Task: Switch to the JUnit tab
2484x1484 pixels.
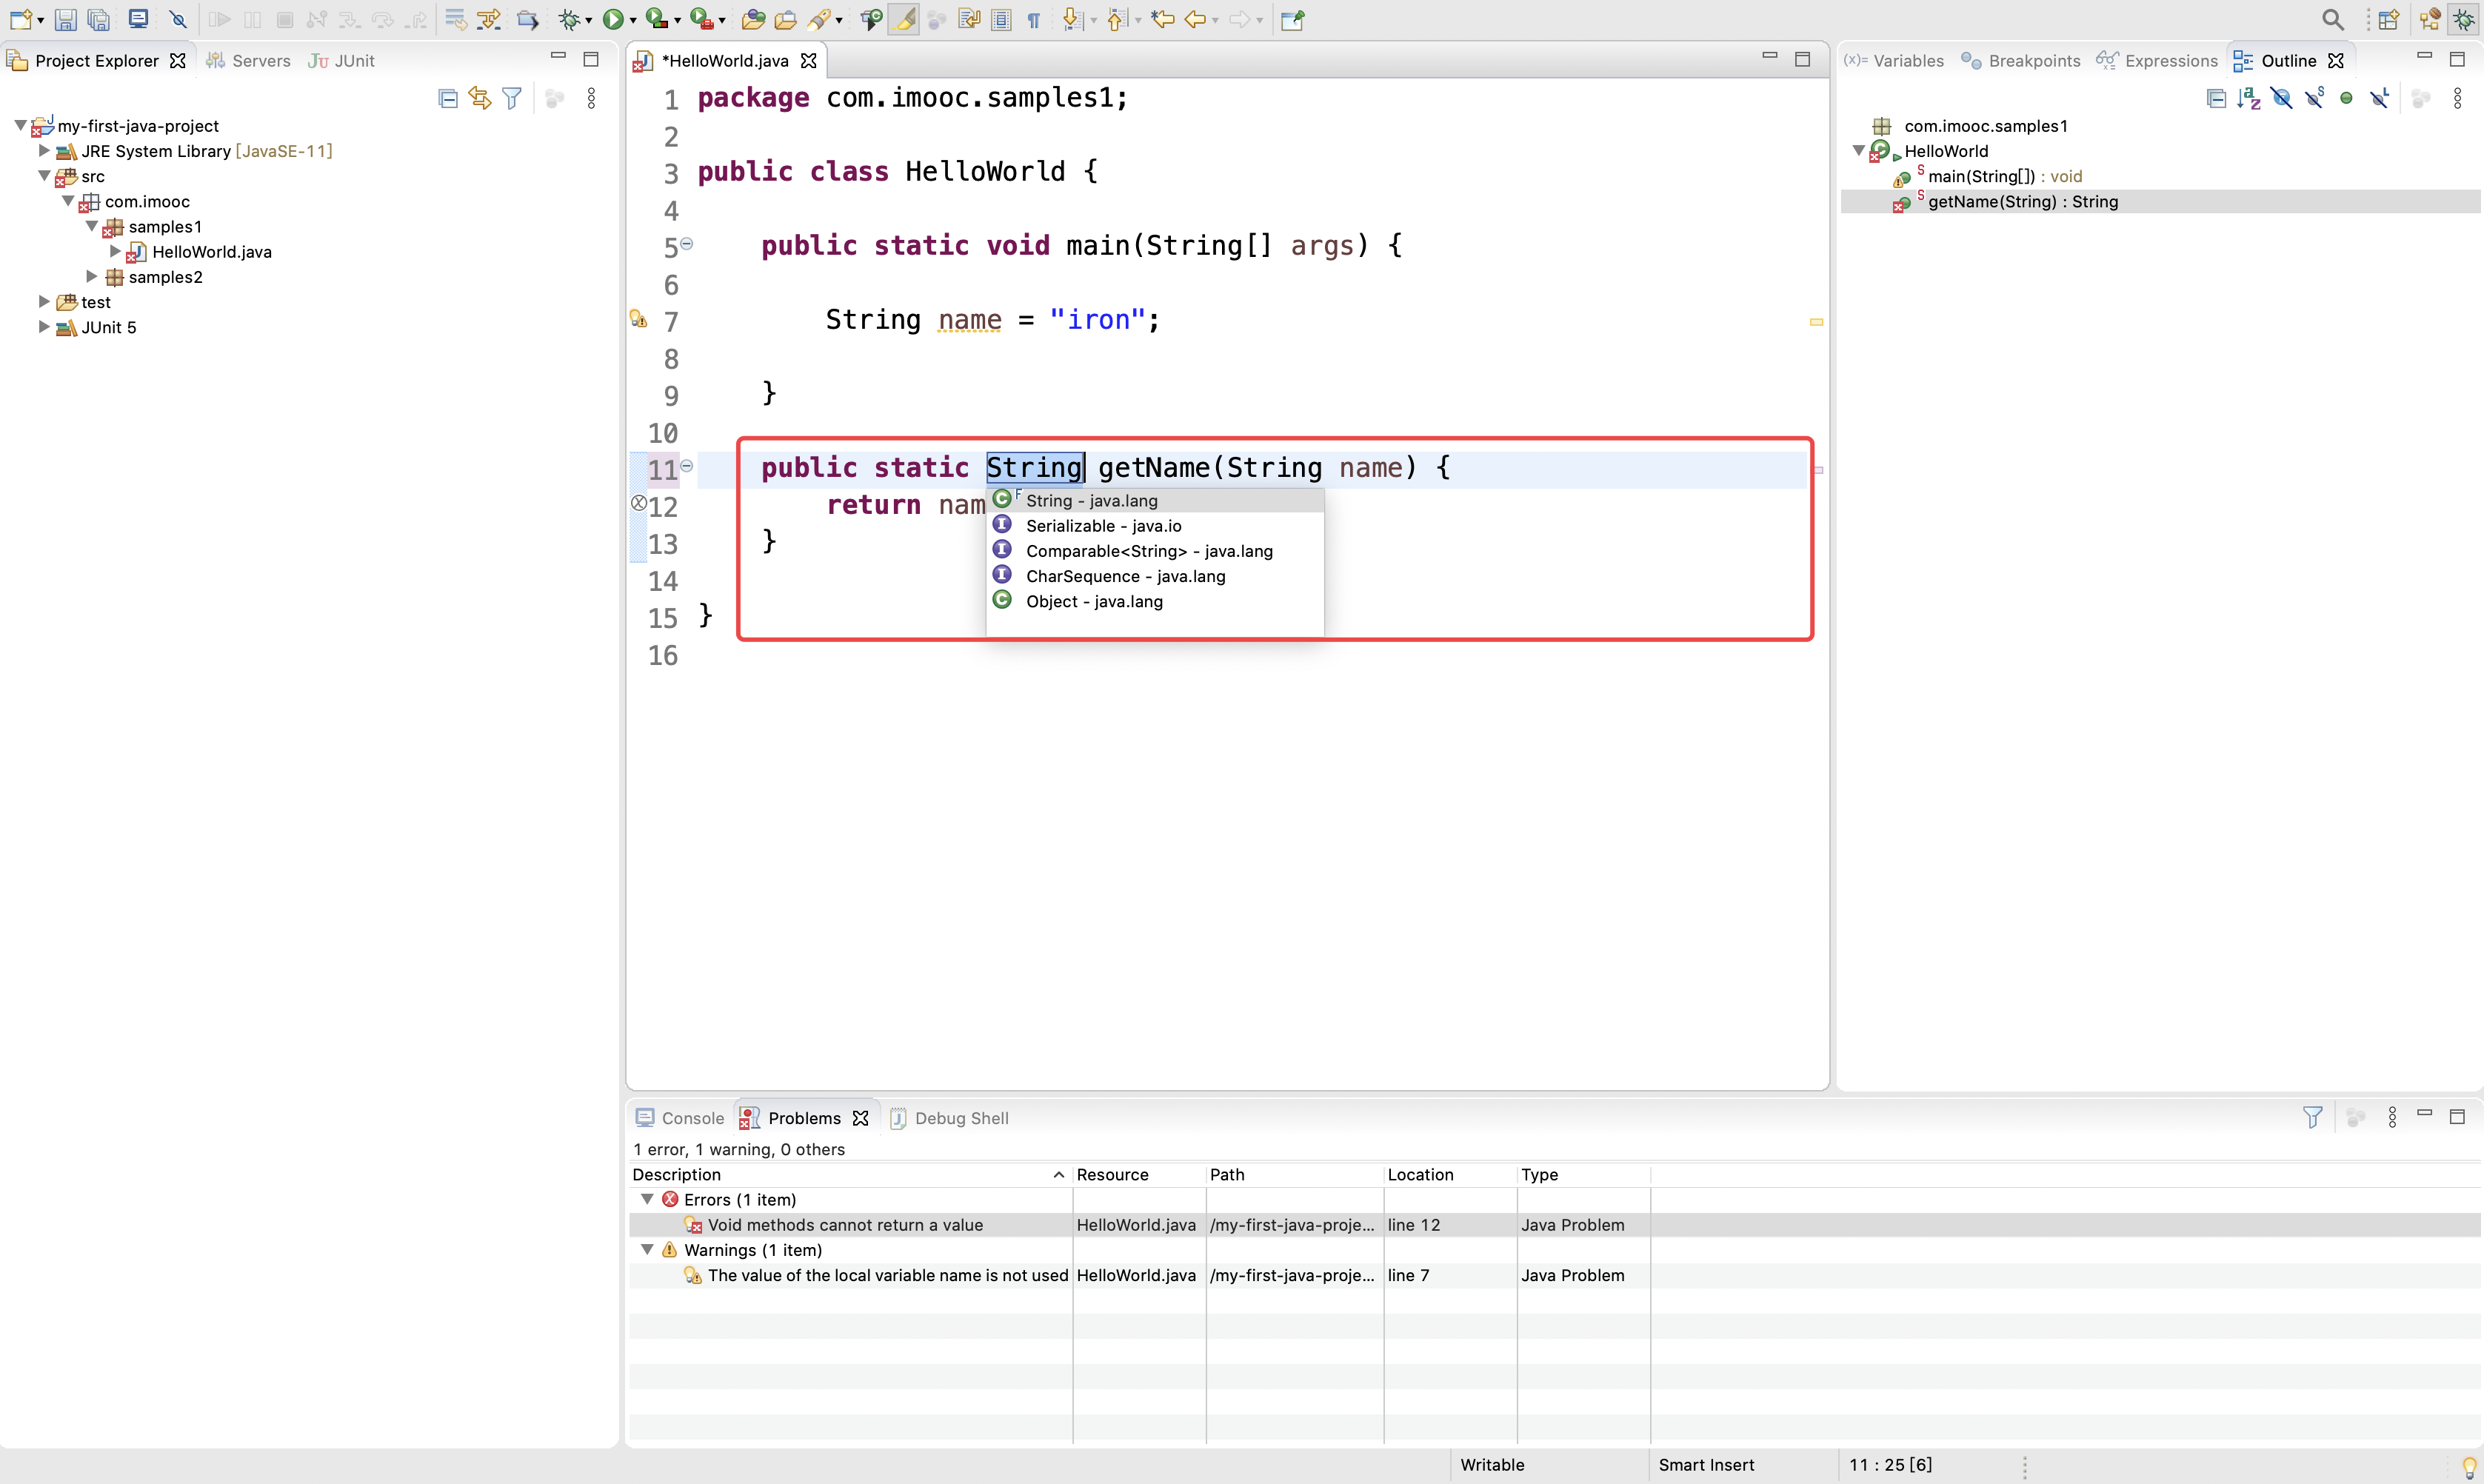Action: pyautogui.click(x=341, y=60)
